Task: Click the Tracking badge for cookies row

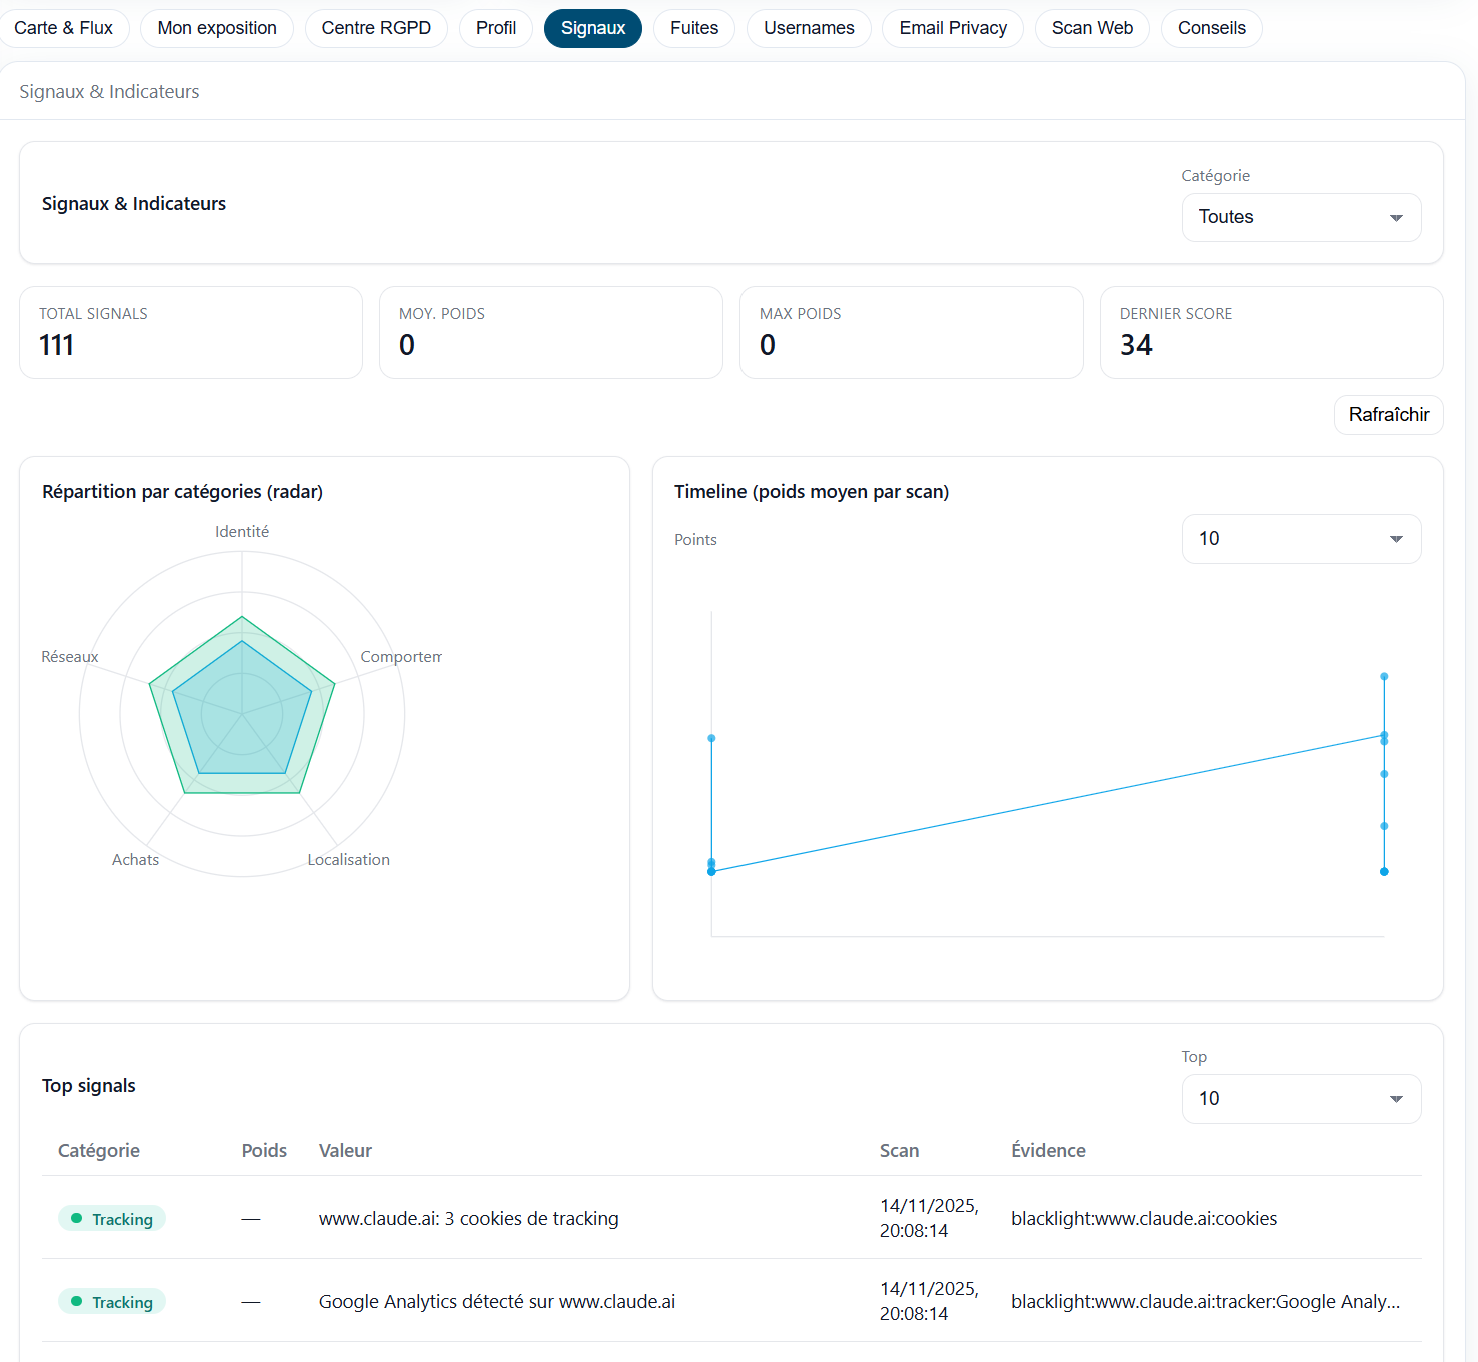Action: (x=112, y=1219)
